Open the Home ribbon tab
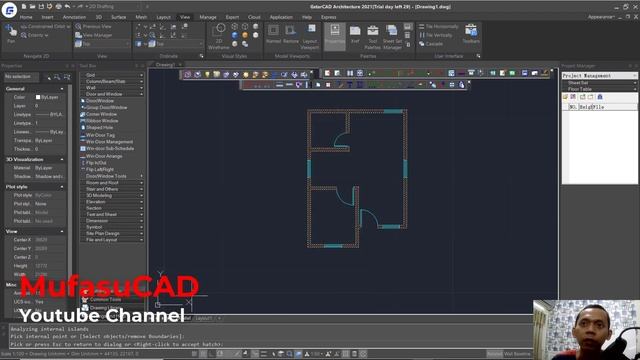The width and height of the screenshot is (640, 360). (26, 17)
